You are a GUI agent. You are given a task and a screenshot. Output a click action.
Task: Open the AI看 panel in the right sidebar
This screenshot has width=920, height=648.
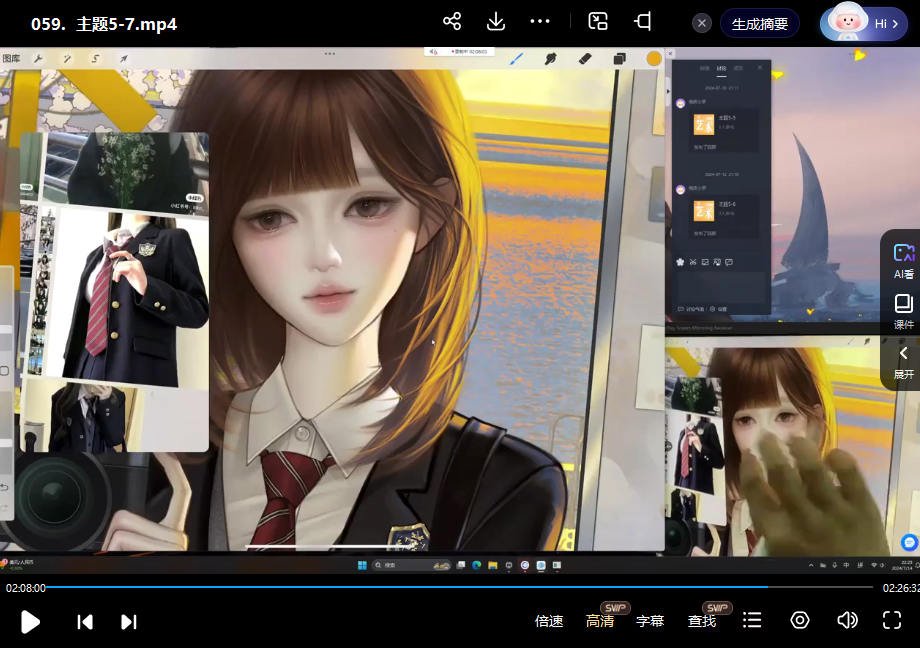tap(903, 262)
